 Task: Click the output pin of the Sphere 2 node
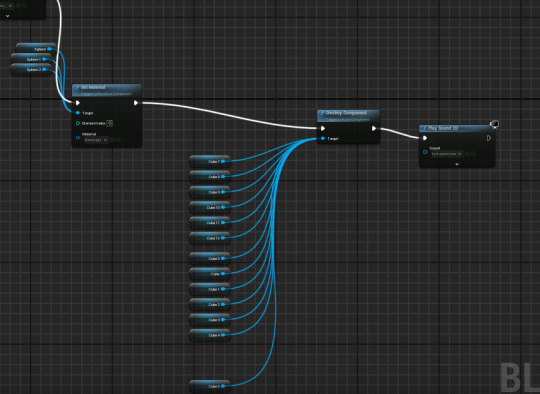click(x=44, y=70)
